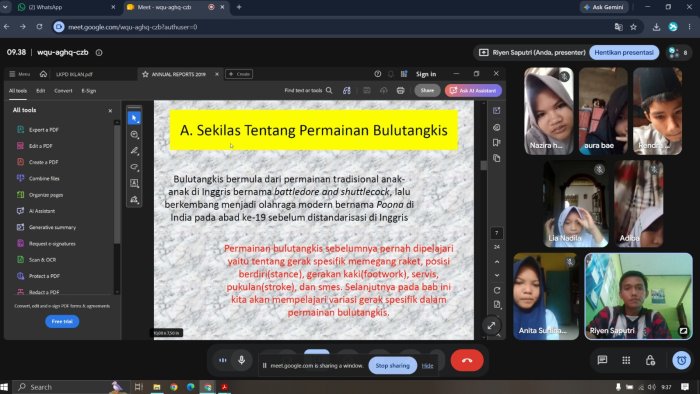The image size is (700, 394).
Task: Open the Acrobat Menu hamburger
Action: coord(20,74)
